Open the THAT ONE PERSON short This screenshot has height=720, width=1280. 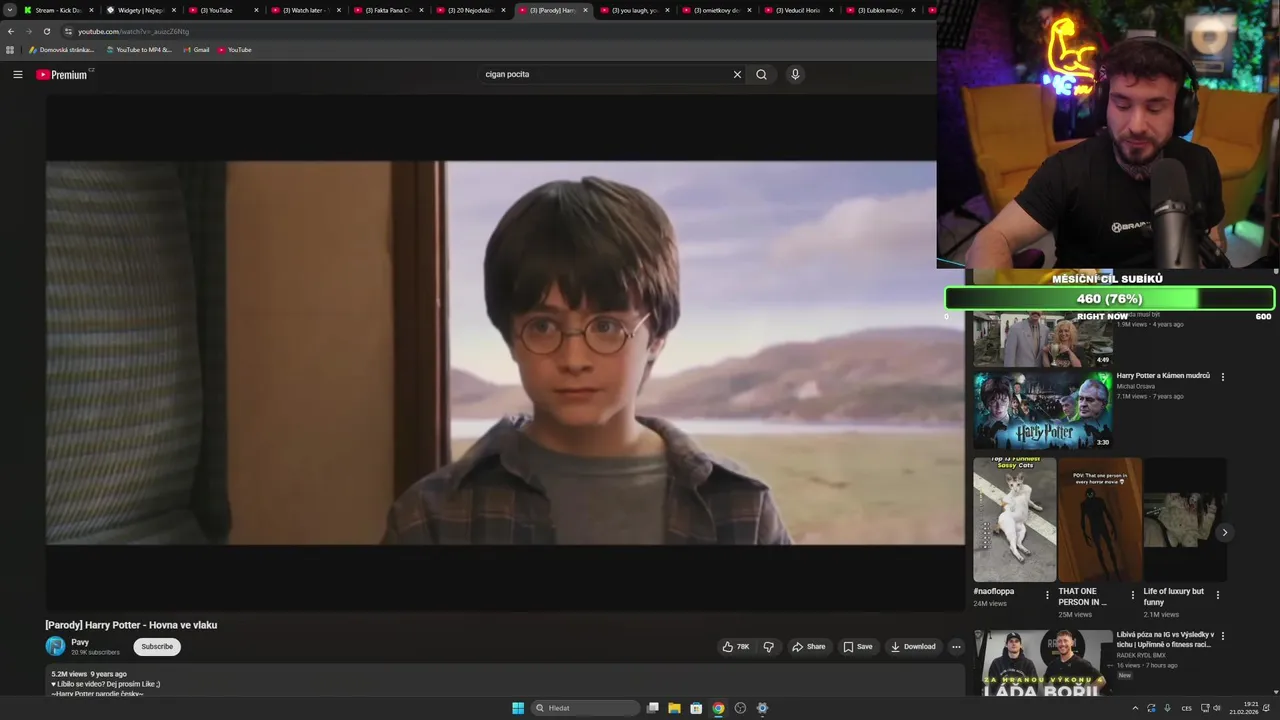[1100, 520]
